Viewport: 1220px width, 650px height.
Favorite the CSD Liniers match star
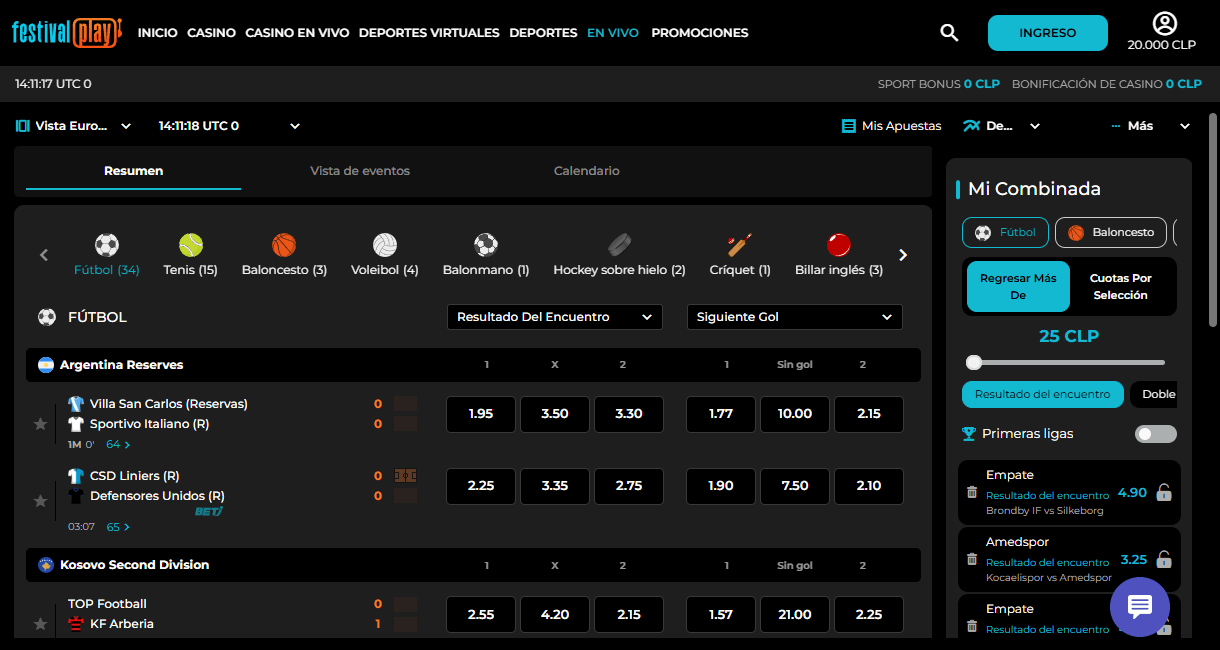(x=40, y=499)
